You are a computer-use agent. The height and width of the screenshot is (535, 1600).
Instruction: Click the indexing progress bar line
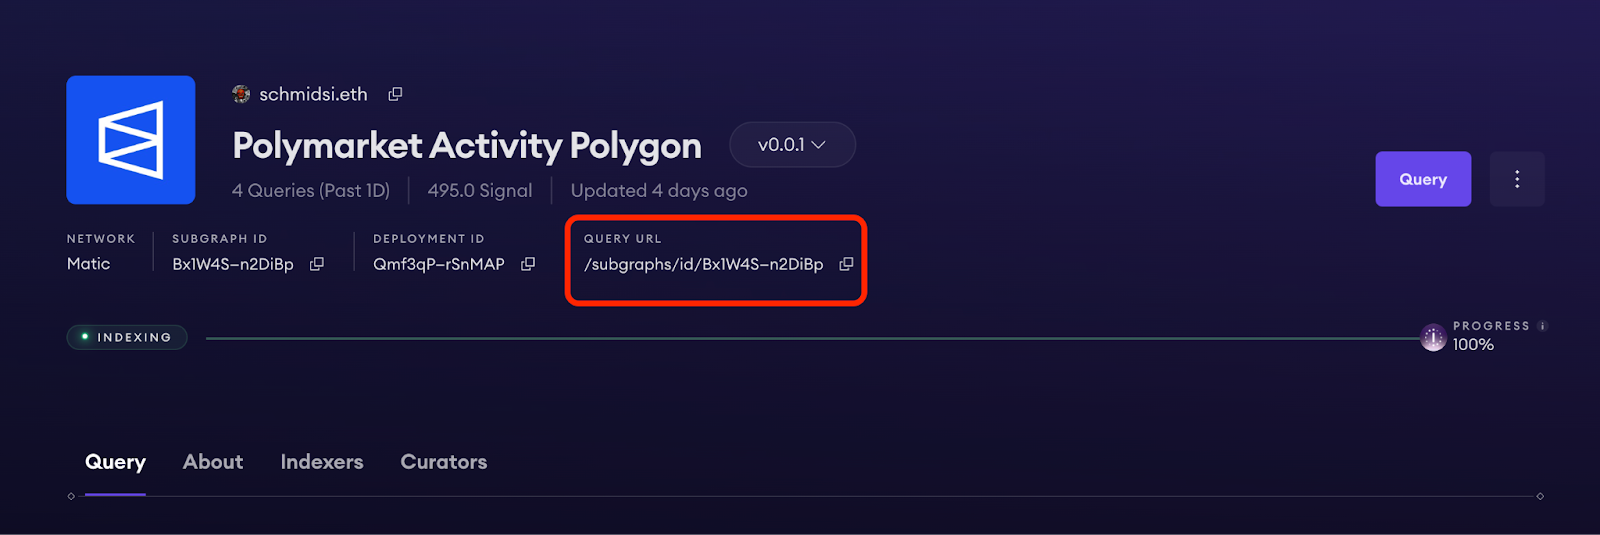tap(800, 339)
